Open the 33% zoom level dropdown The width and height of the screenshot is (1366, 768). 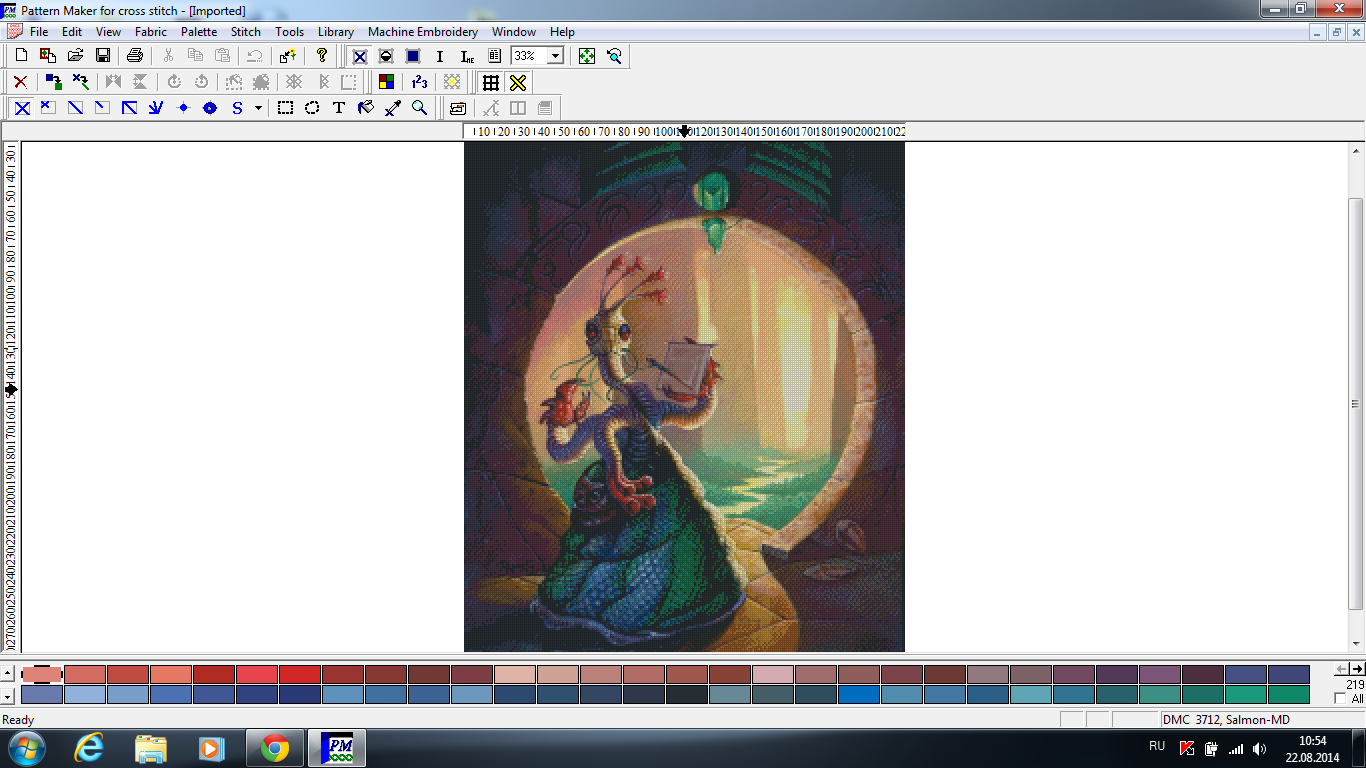(555, 56)
